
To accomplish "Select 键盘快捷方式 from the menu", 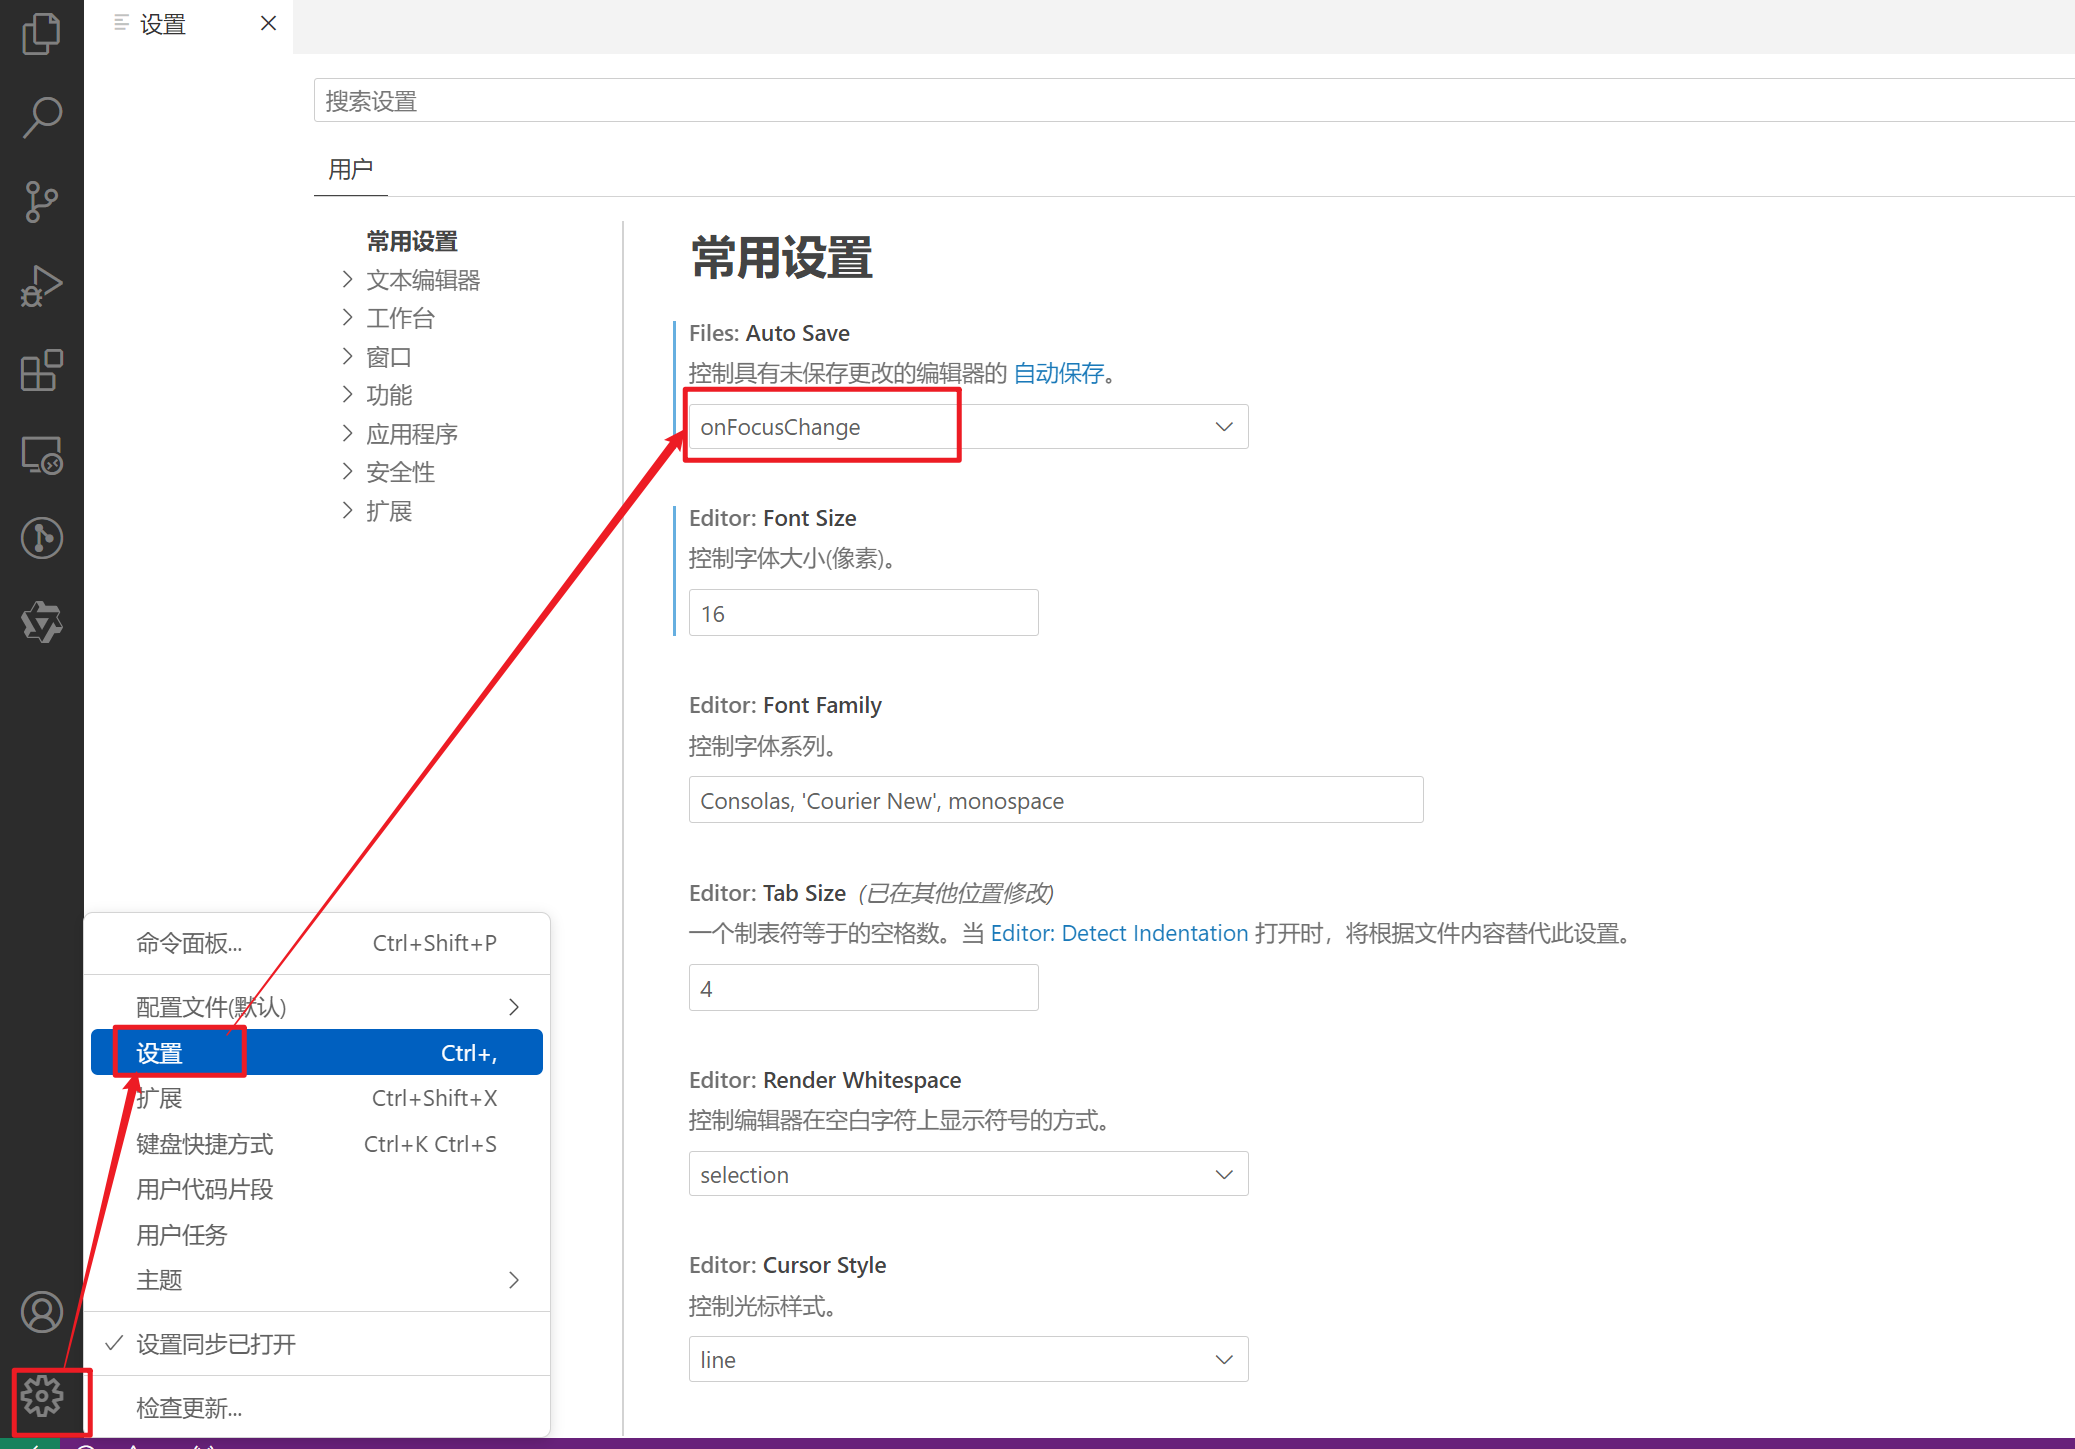I will coord(205,1144).
